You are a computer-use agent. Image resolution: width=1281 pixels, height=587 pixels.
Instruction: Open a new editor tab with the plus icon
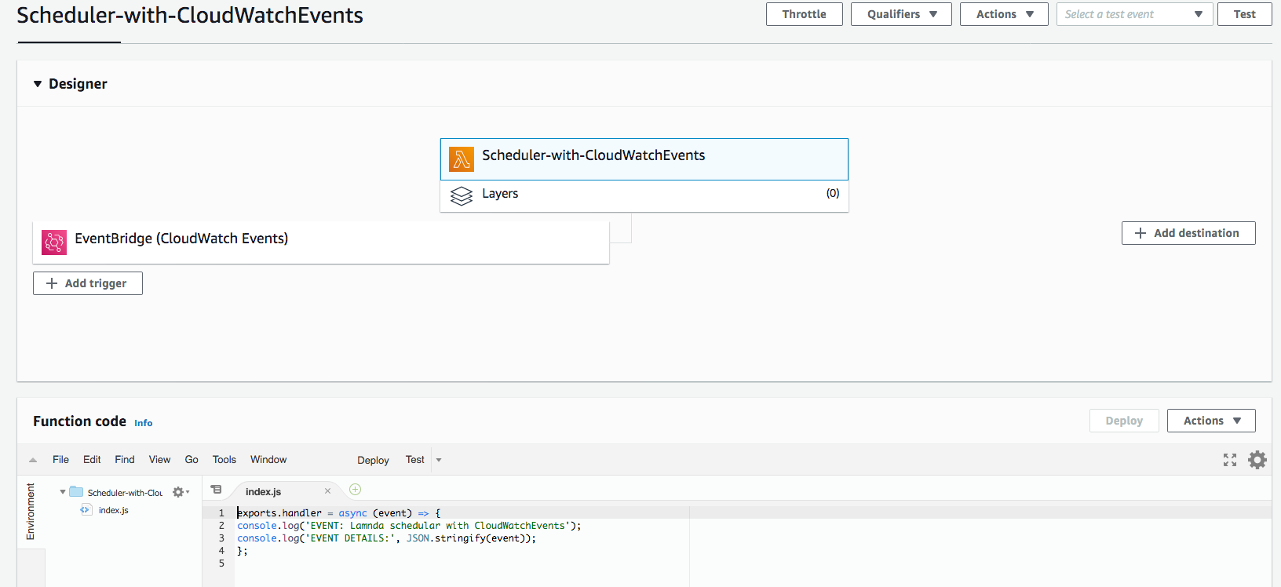pyautogui.click(x=355, y=490)
